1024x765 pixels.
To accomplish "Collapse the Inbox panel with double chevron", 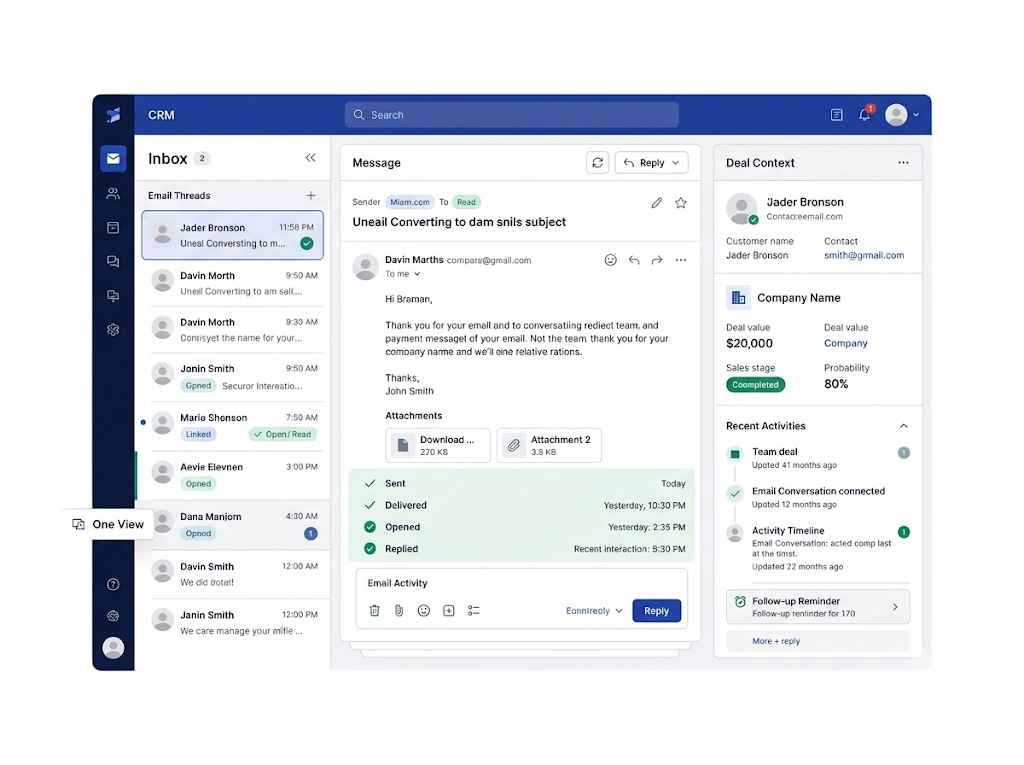I will (x=310, y=158).
